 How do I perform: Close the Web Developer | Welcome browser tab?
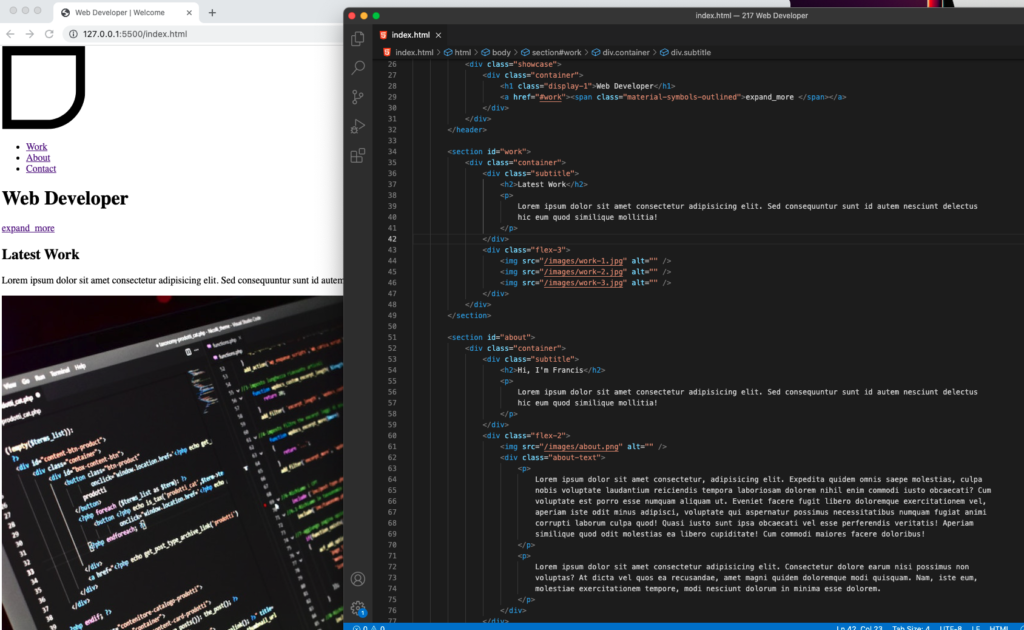point(189,12)
